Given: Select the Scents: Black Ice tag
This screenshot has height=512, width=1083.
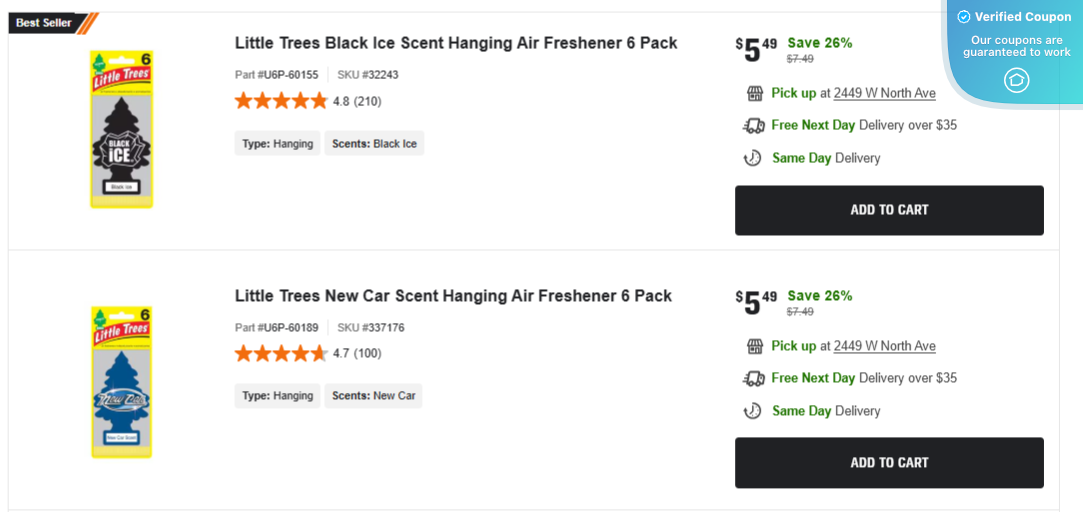Looking at the screenshot, I should [x=374, y=144].
